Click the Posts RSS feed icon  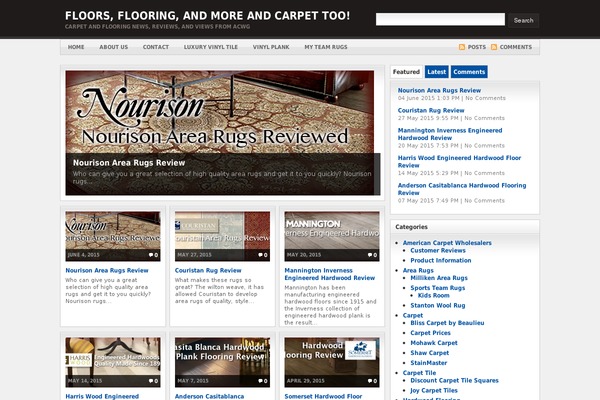[x=462, y=47]
